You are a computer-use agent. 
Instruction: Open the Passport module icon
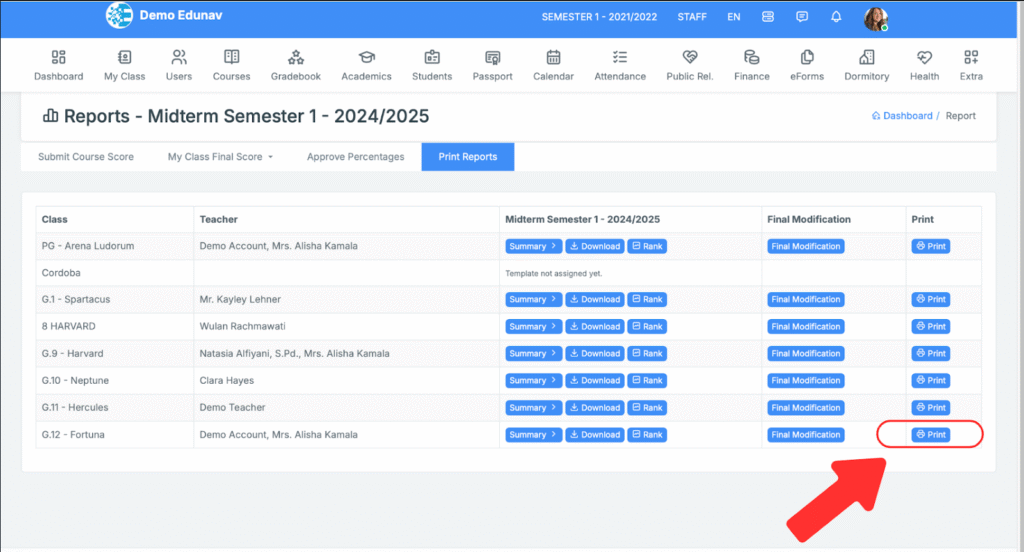[x=492, y=64]
